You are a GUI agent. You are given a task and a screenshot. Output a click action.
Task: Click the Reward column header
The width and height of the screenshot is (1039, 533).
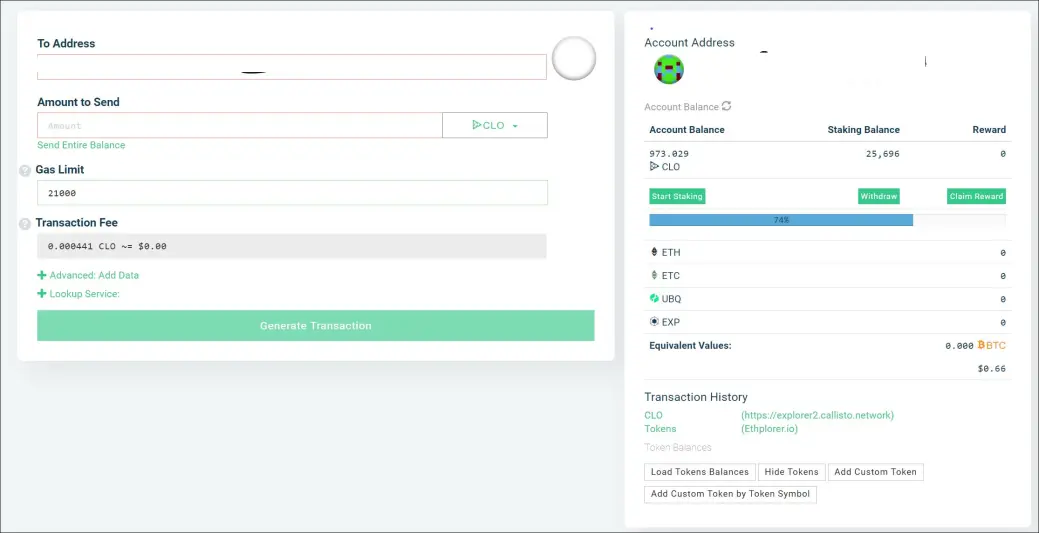pos(989,130)
